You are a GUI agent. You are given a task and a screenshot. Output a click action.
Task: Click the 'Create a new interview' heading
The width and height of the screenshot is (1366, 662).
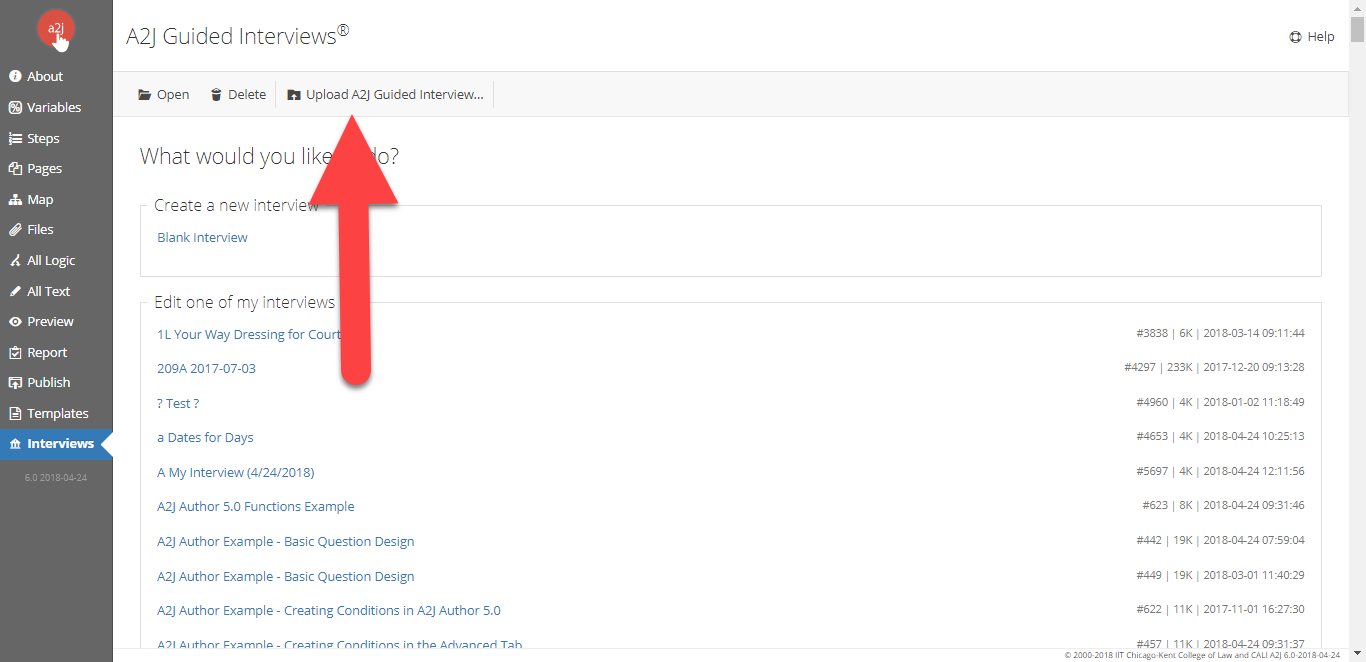[236, 205]
